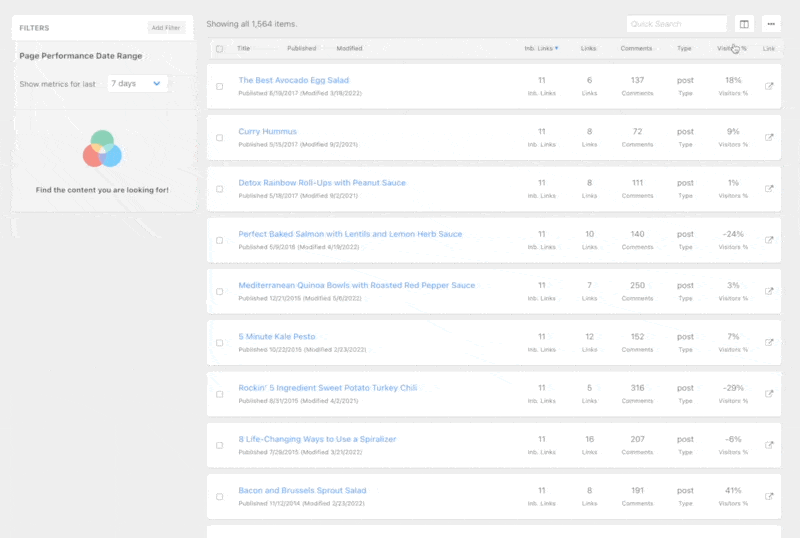This screenshot has height=538, width=800.
Task: Sort by Modified column header
Action: tap(349, 48)
